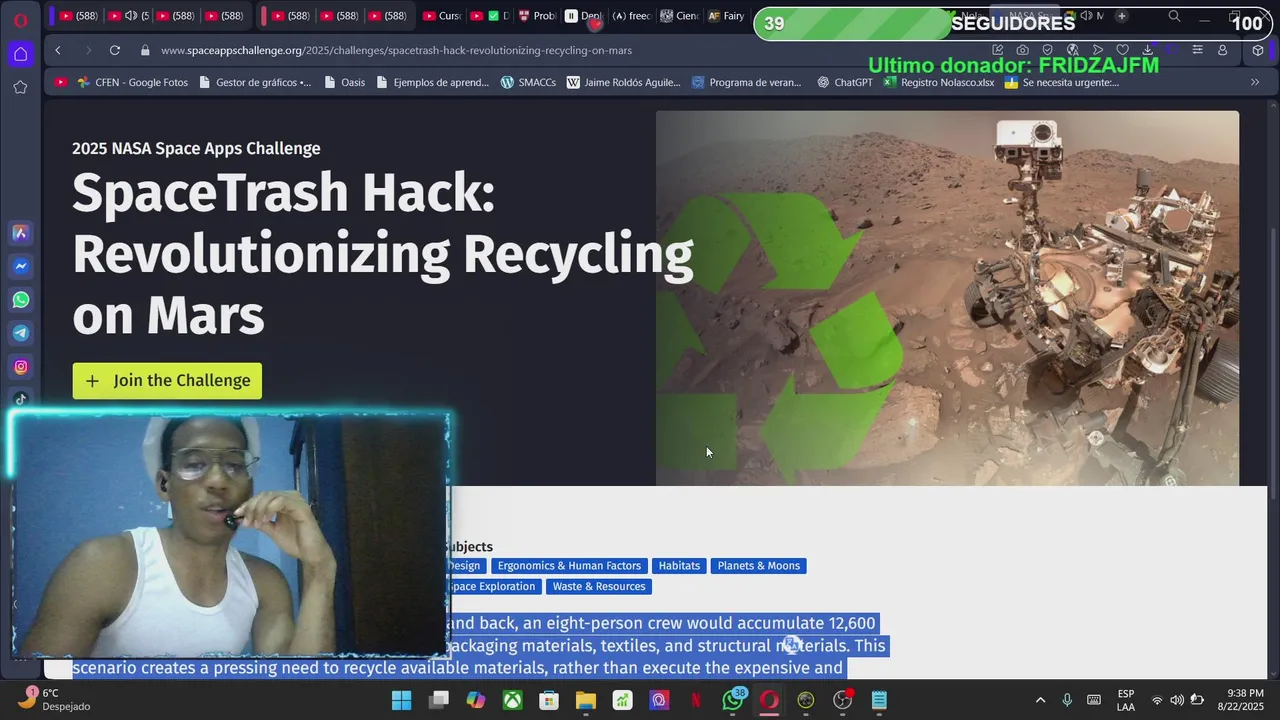The image size is (1280, 720).
Task: Select the Planets & Moons subject tag
Action: pyautogui.click(x=759, y=566)
